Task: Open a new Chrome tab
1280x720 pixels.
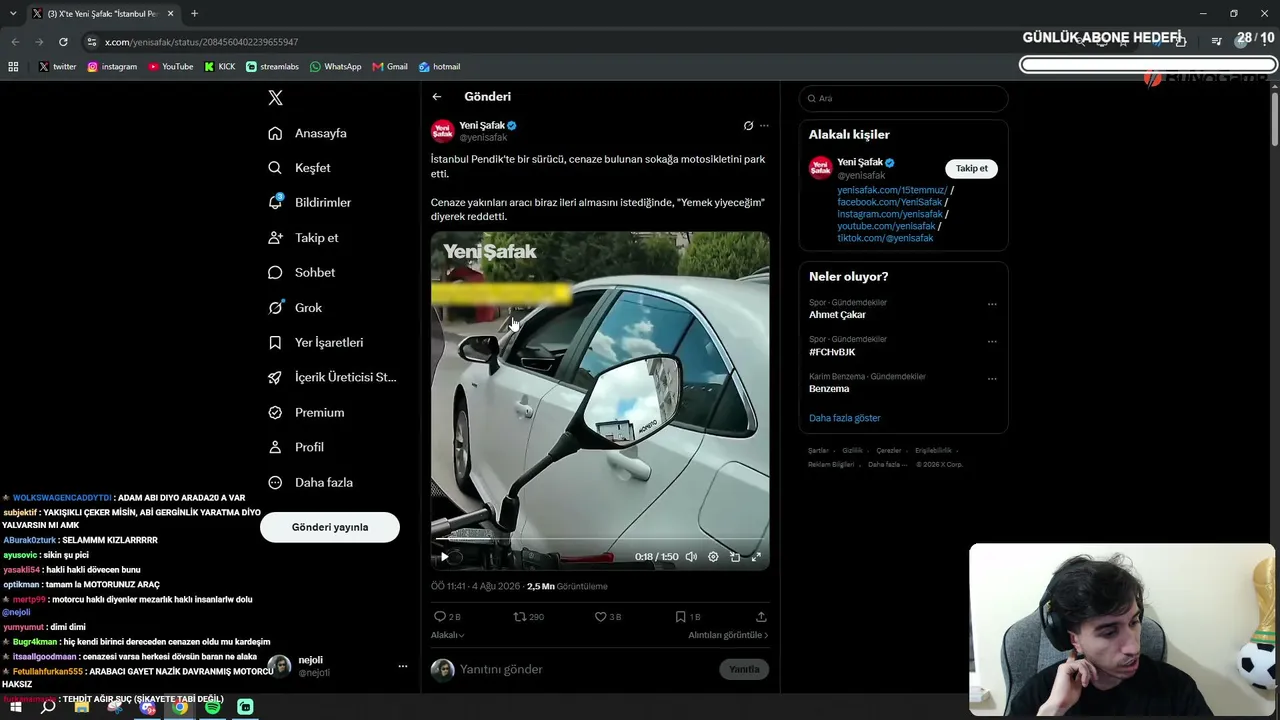Action: tap(194, 14)
